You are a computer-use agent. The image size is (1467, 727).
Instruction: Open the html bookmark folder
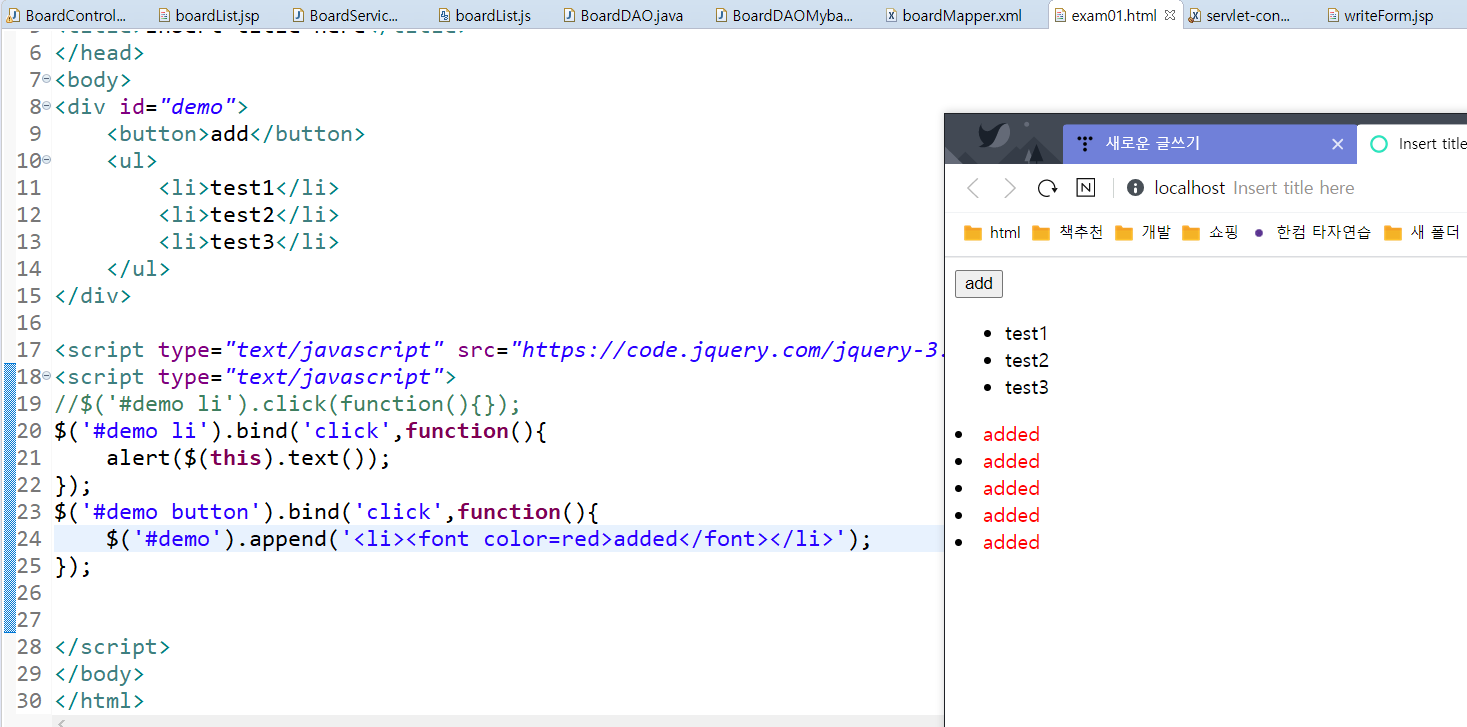(x=992, y=233)
